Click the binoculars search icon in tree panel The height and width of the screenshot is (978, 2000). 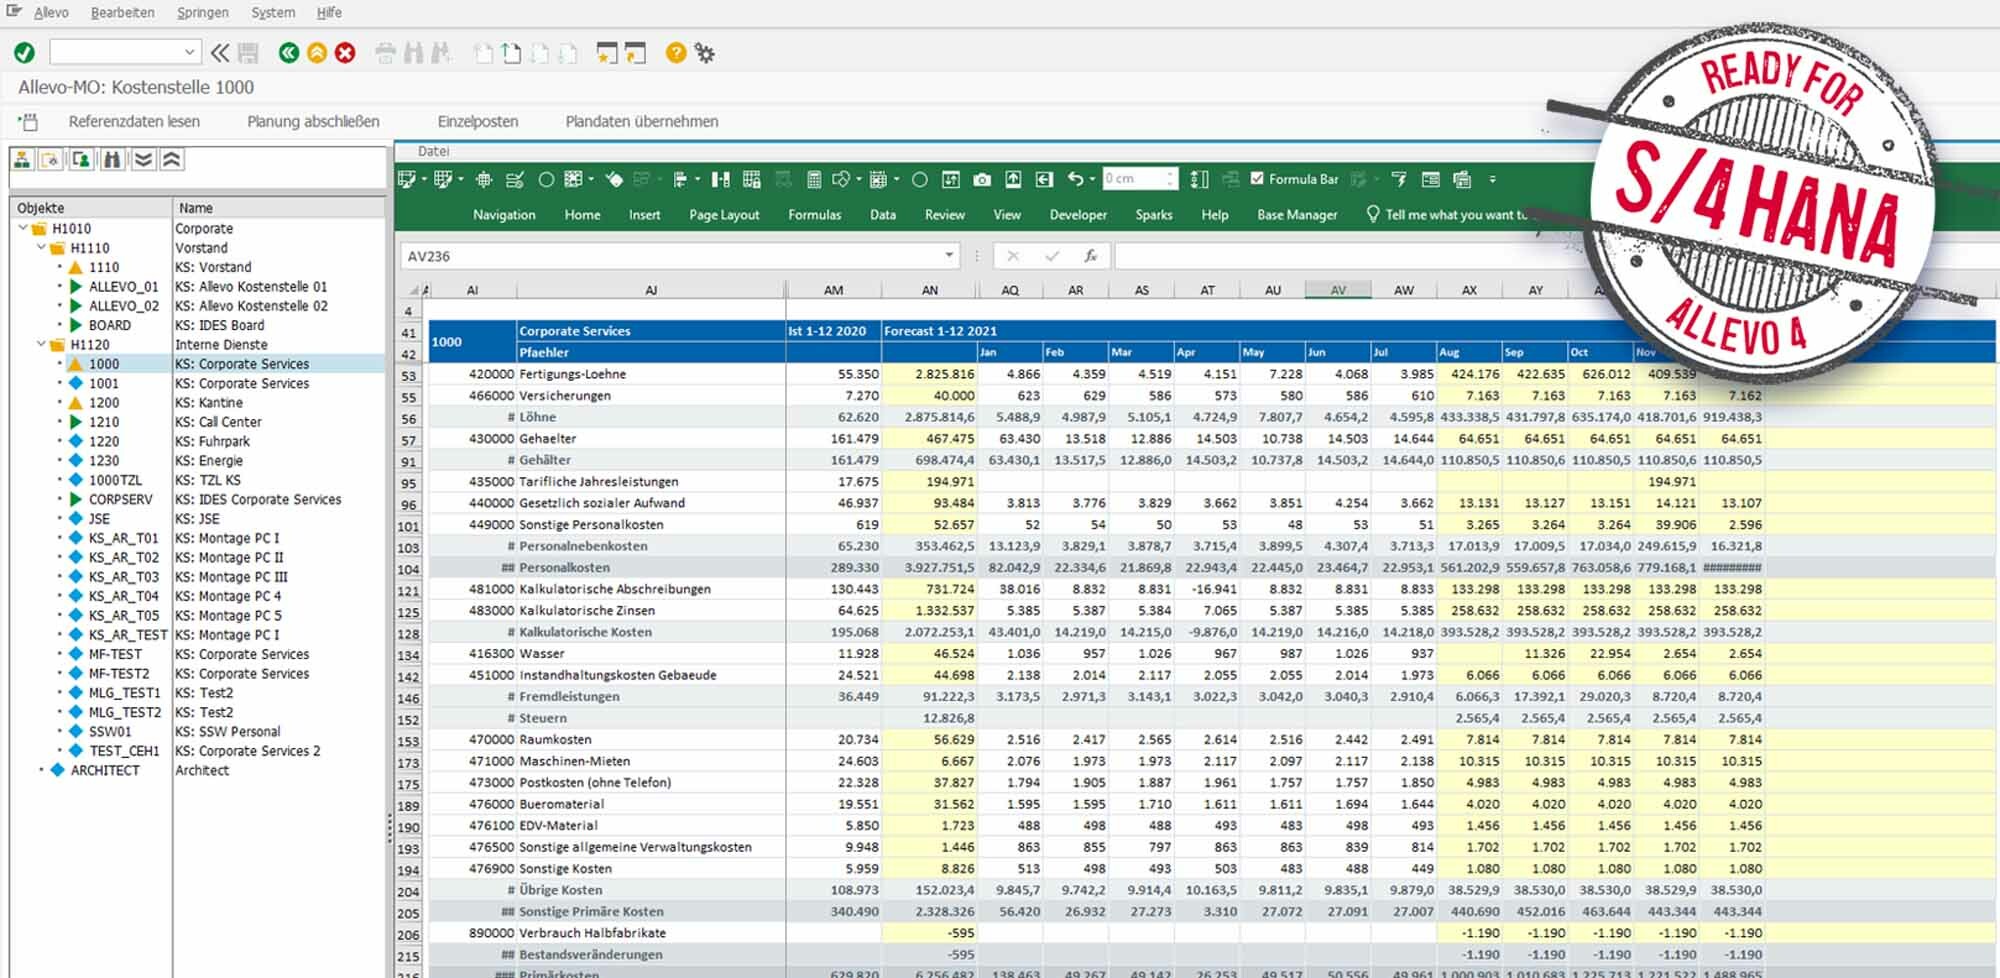113,160
